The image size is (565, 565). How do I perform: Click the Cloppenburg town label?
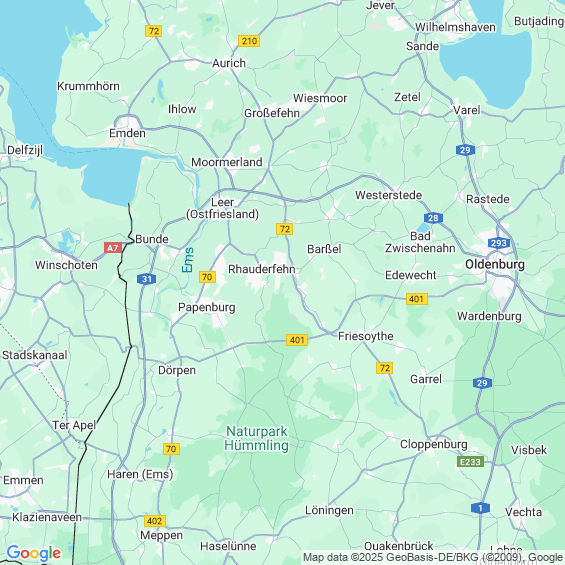[x=434, y=444]
